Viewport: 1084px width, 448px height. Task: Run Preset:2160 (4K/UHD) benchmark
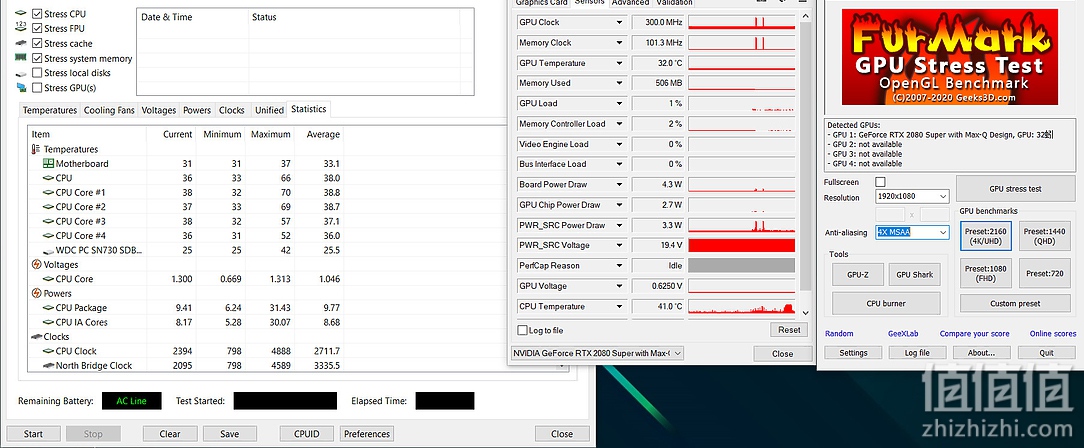coord(985,237)
